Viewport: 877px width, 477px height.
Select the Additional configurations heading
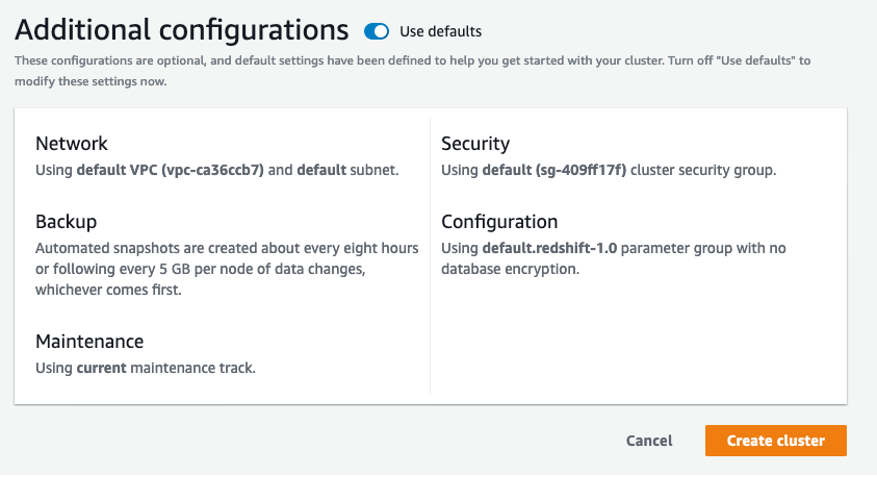(181, 30)
